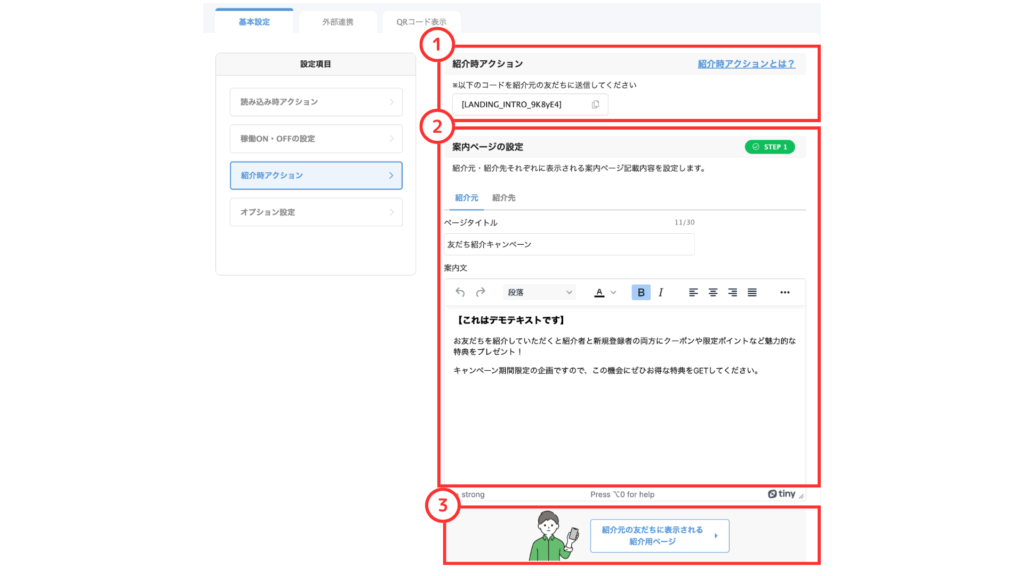Toggle italic formatting in the editor
The width and height of the screenshot is (1024, 576).
661,292
